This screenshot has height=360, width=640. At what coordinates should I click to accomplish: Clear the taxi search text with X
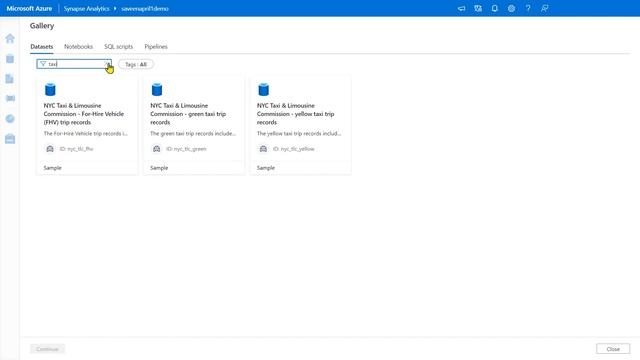(106, 64)
